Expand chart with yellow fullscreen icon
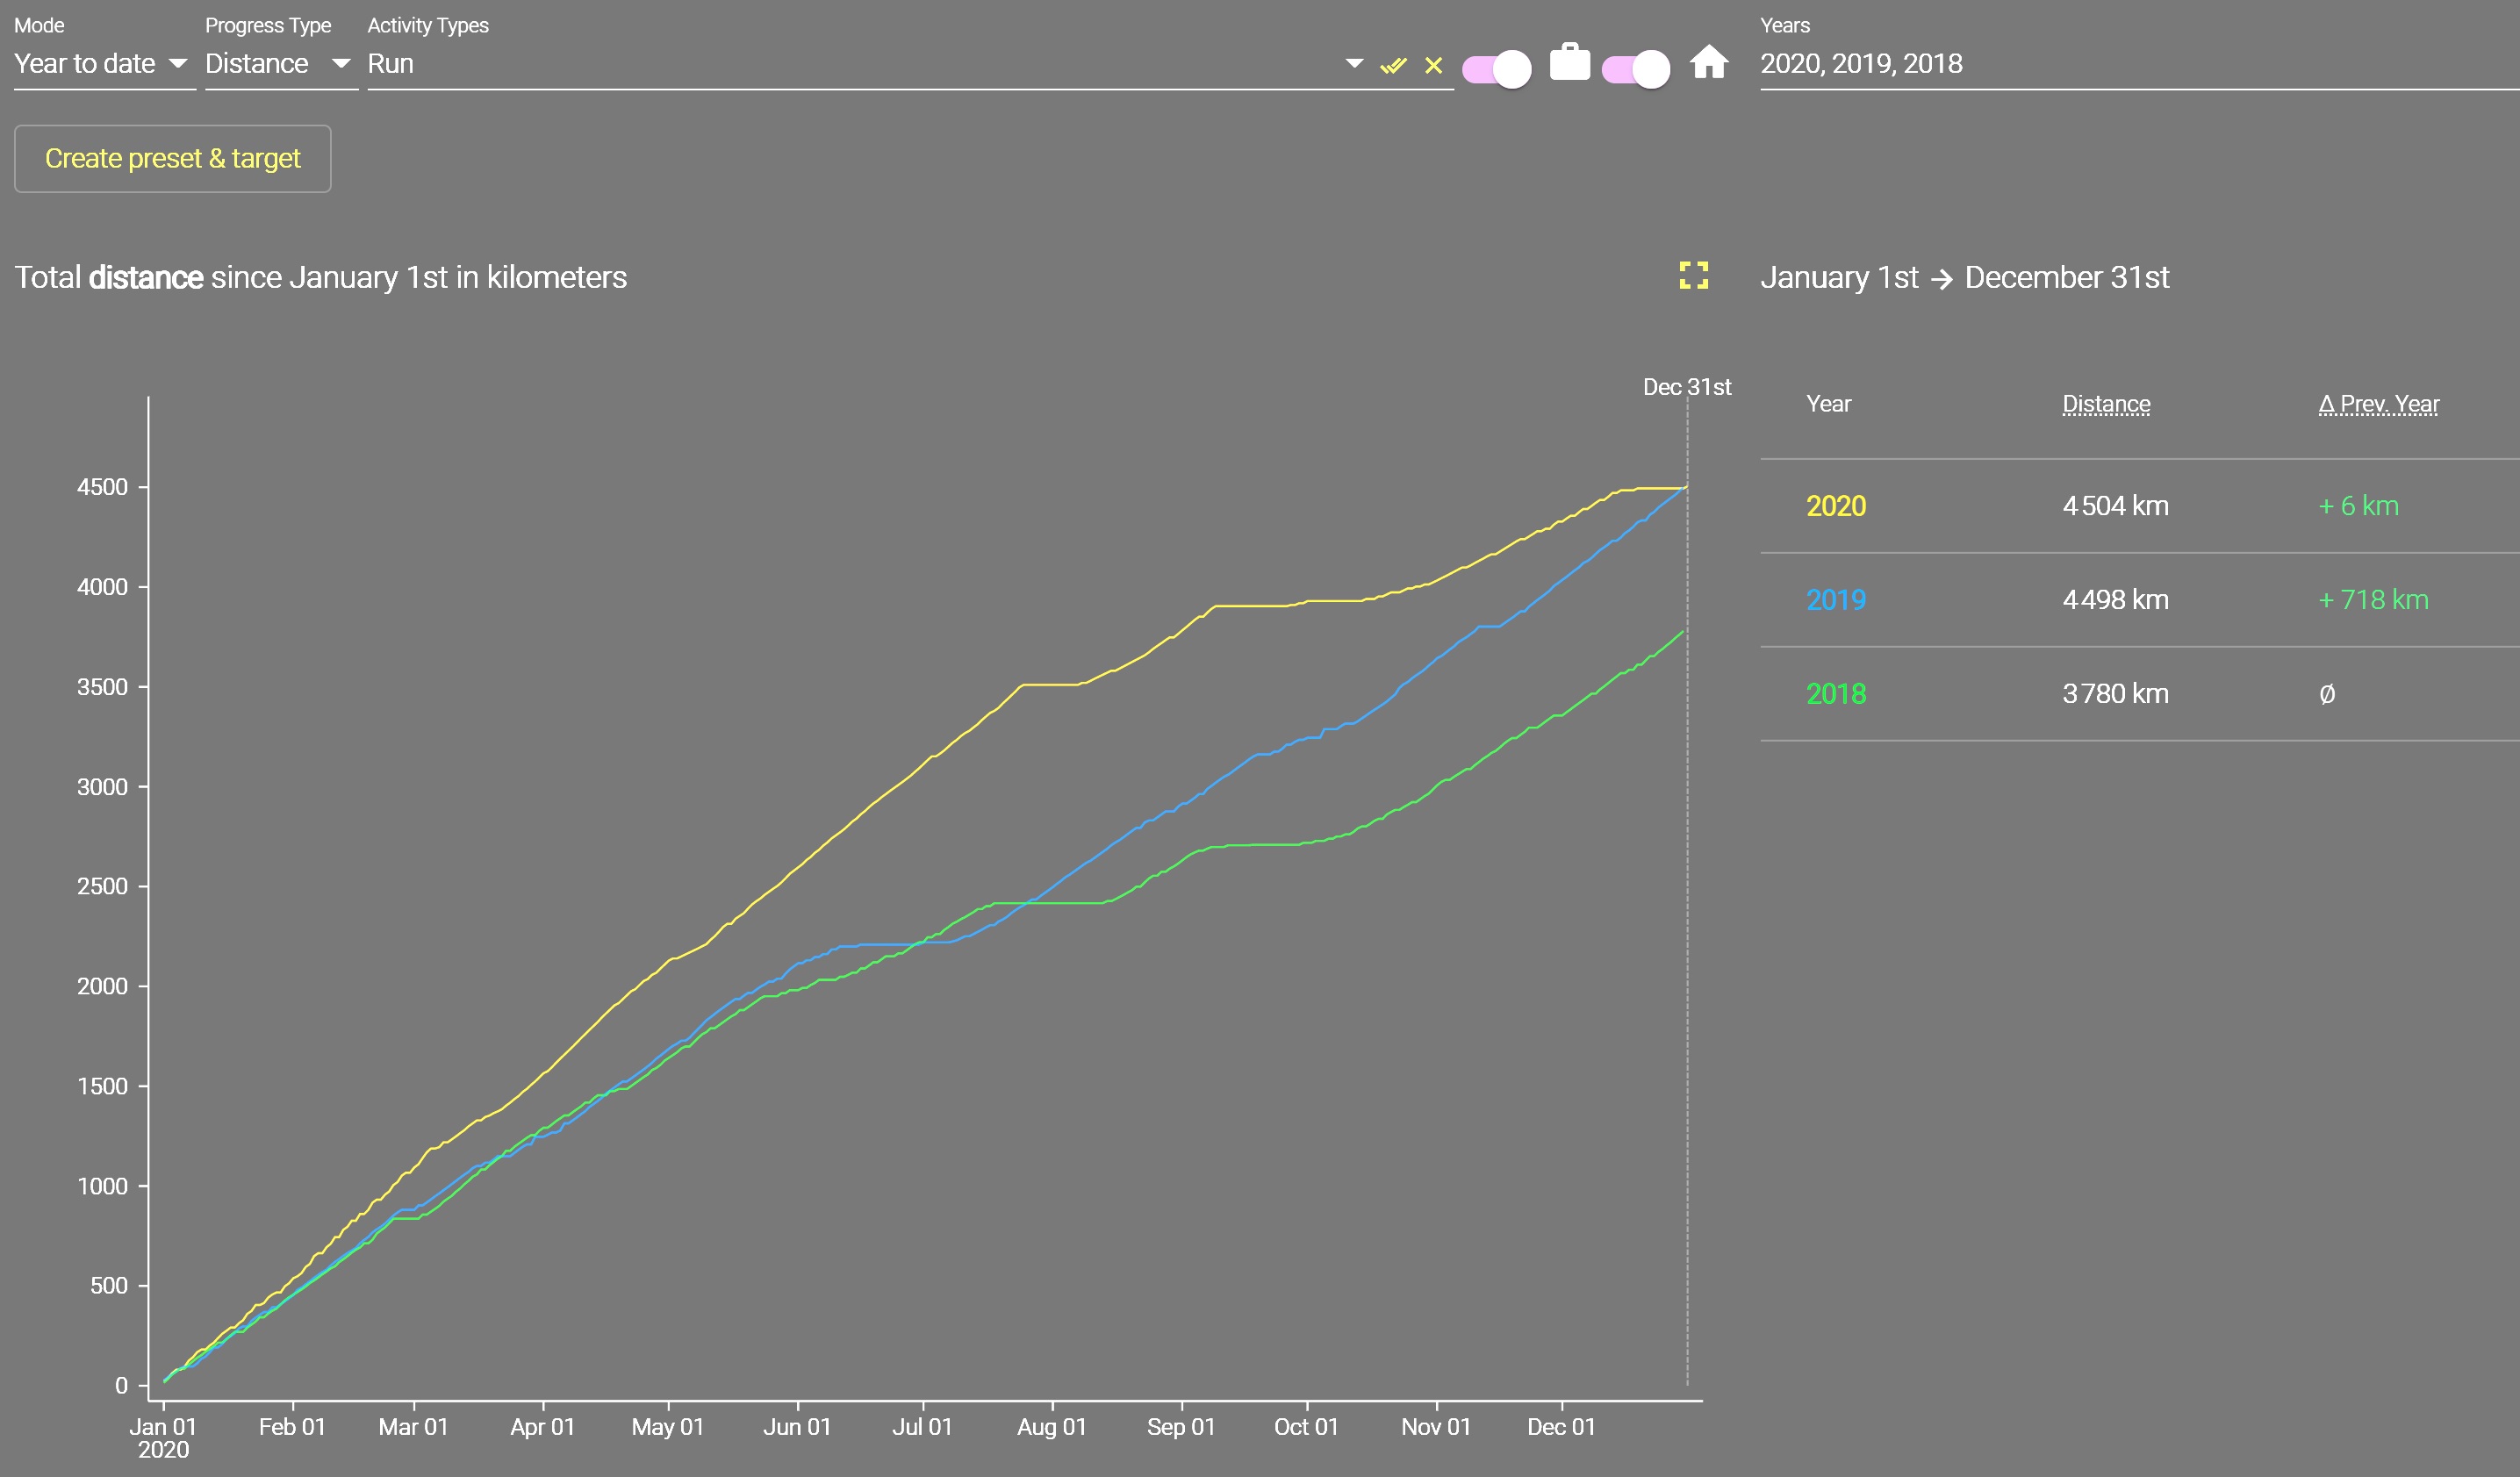 1693,276
